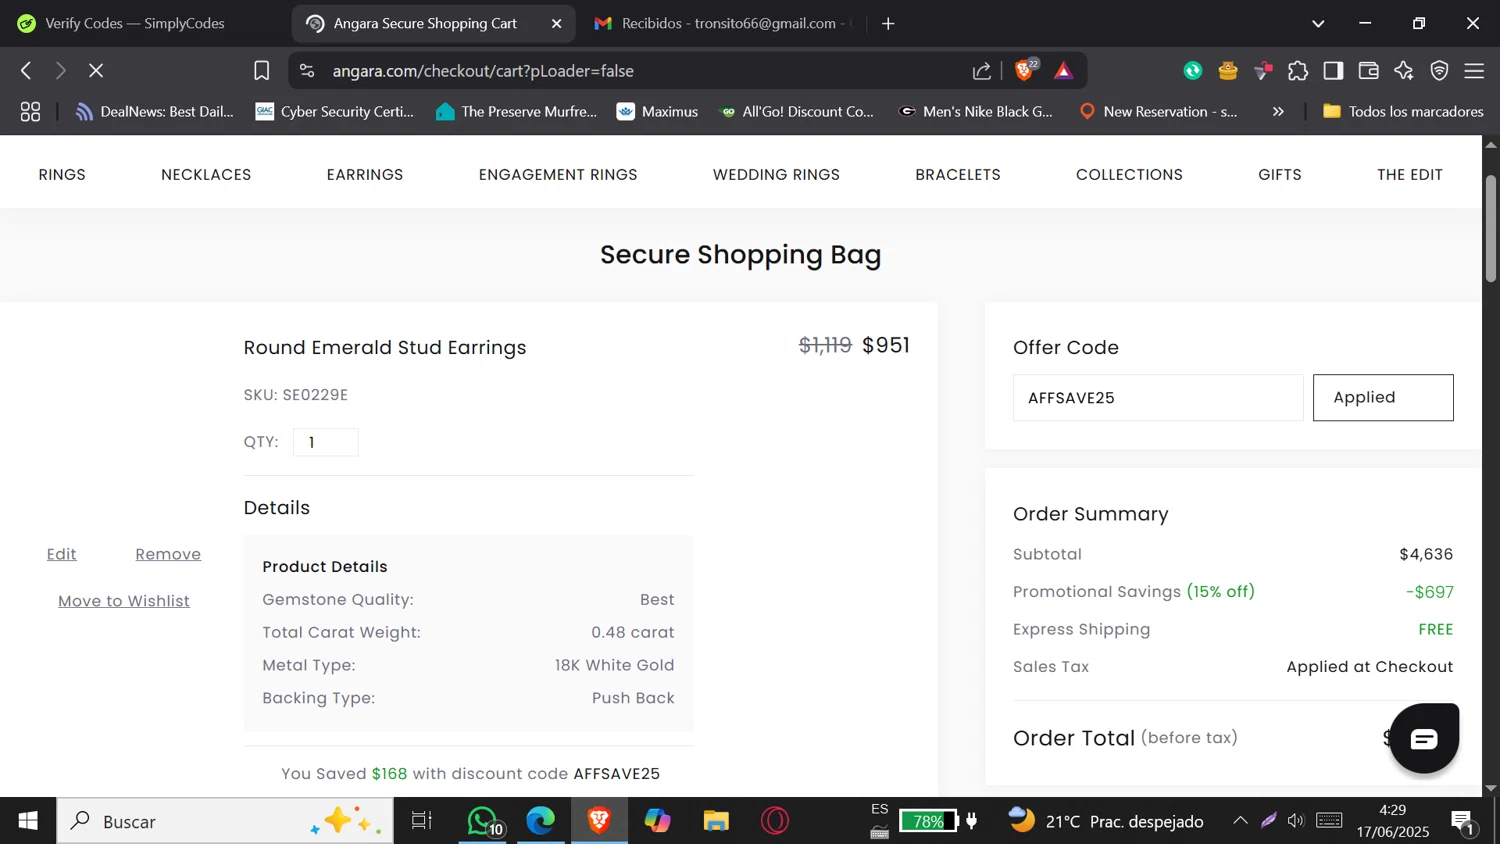This screenshot has height=844, width=1500.
Task: Show more bookmarks with the double chevron
Action: click(1278, 112)
